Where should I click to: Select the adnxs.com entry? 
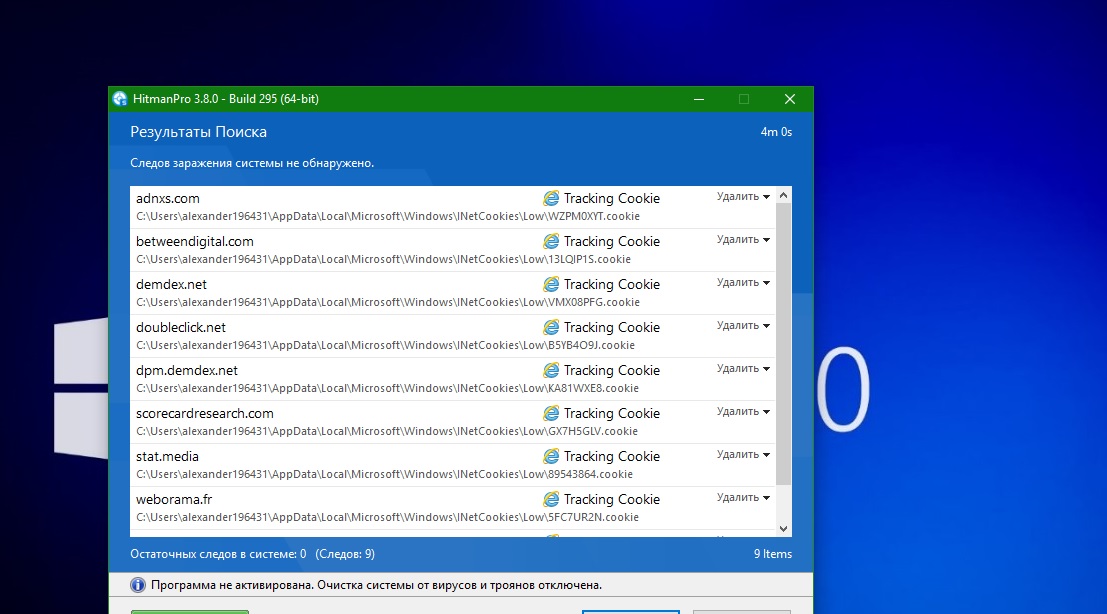click(453, 207)
